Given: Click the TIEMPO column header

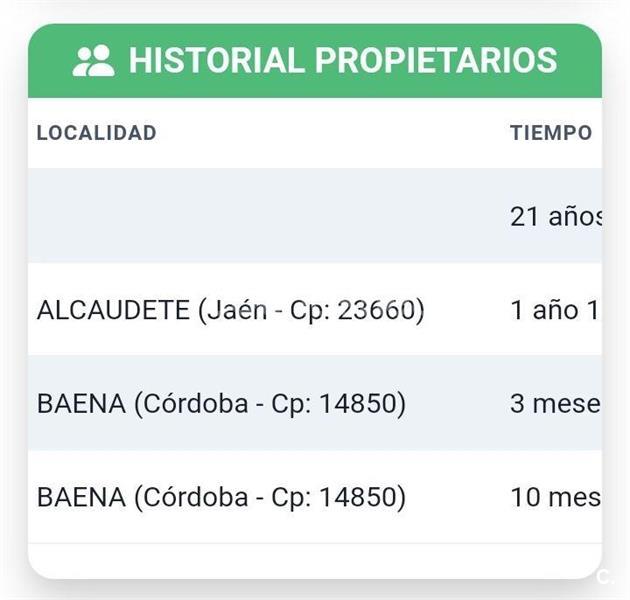Looking at the screenshot, I should tap(551, 133).
